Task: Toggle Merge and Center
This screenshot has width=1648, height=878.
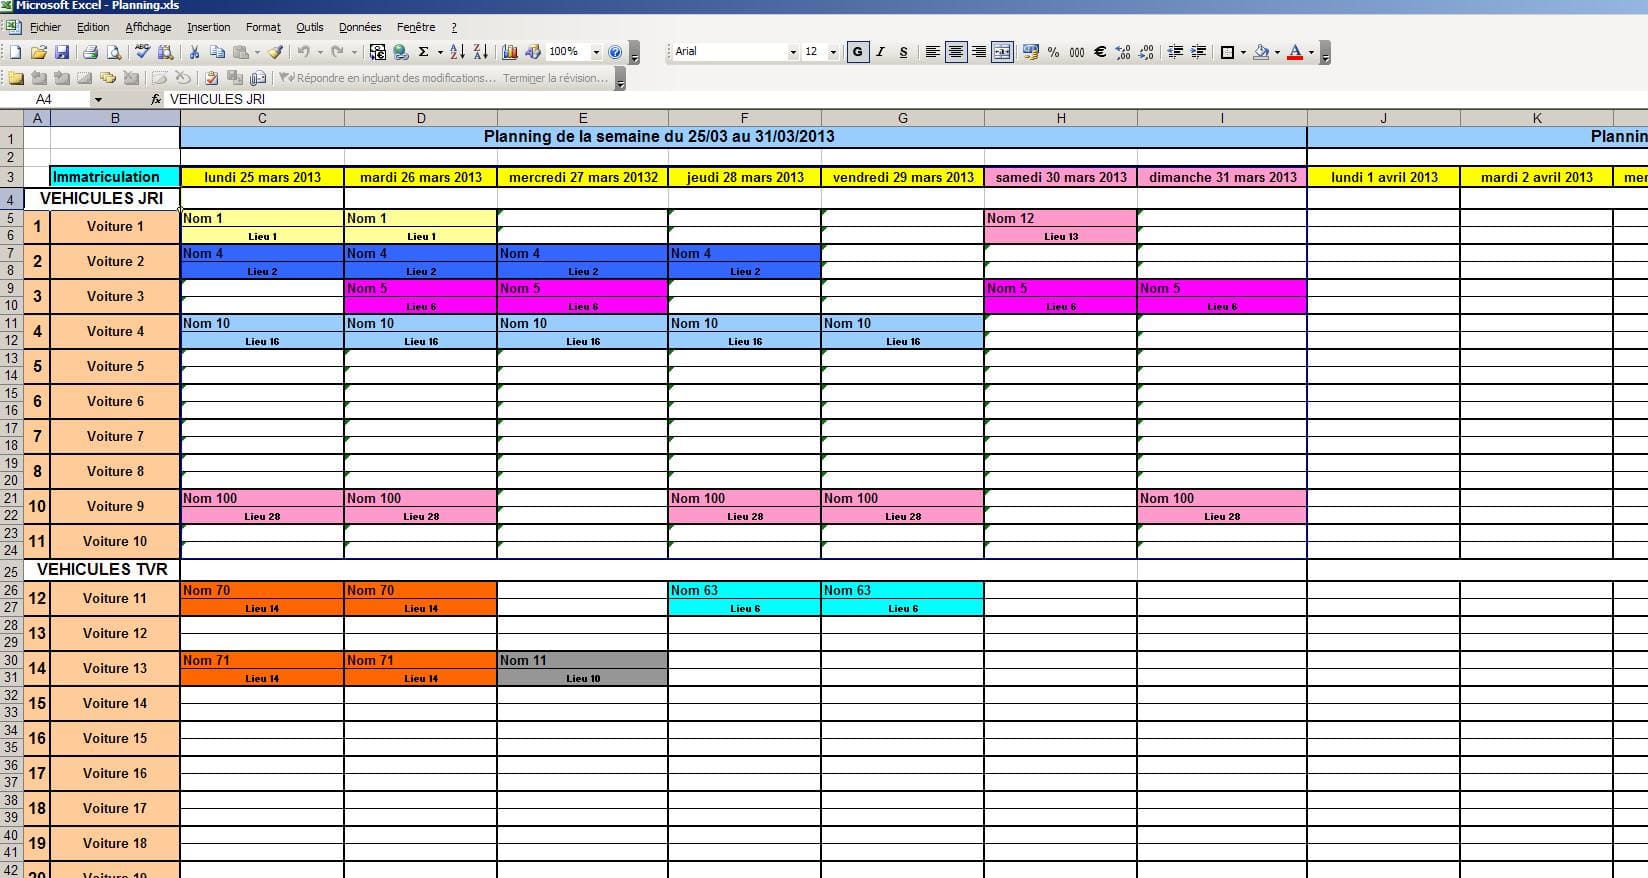Action: click(x=1002, y=52)
